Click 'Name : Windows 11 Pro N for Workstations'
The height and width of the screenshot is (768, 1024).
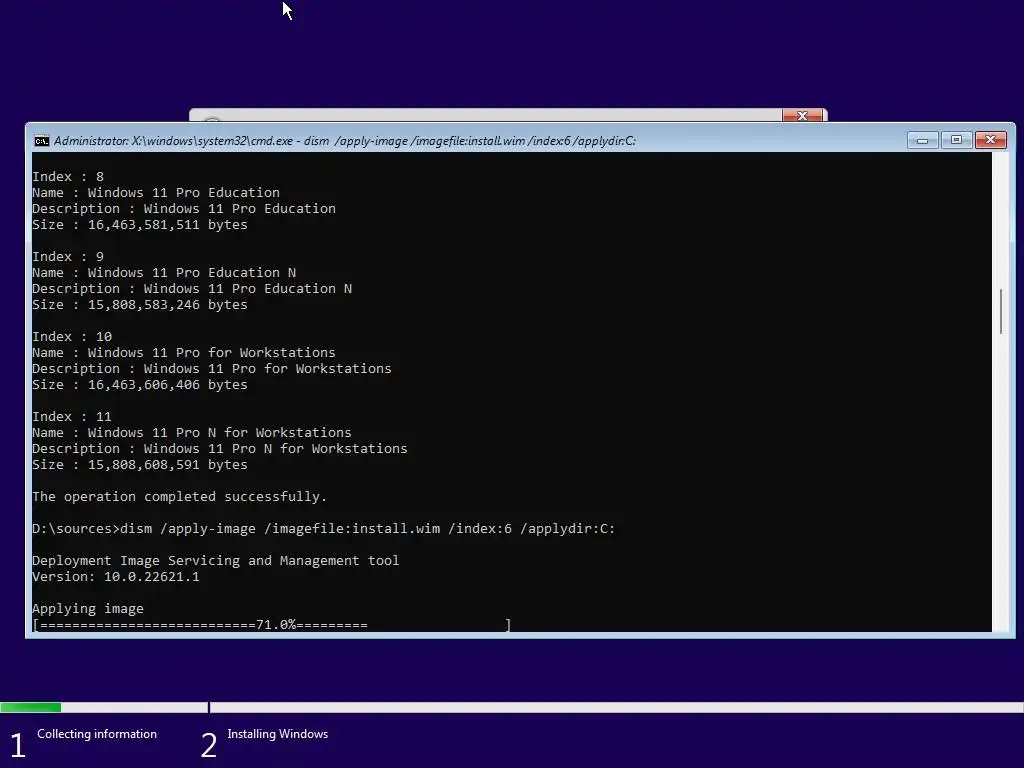click(192, 433)
